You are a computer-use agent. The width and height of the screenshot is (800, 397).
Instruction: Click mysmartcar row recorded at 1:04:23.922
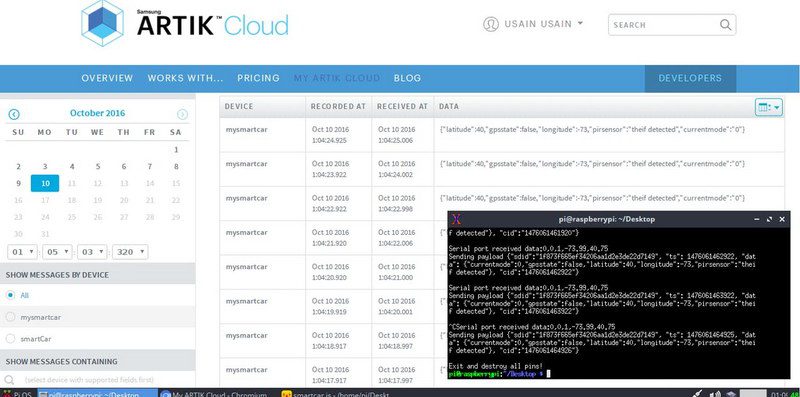[x=502, y=169]
